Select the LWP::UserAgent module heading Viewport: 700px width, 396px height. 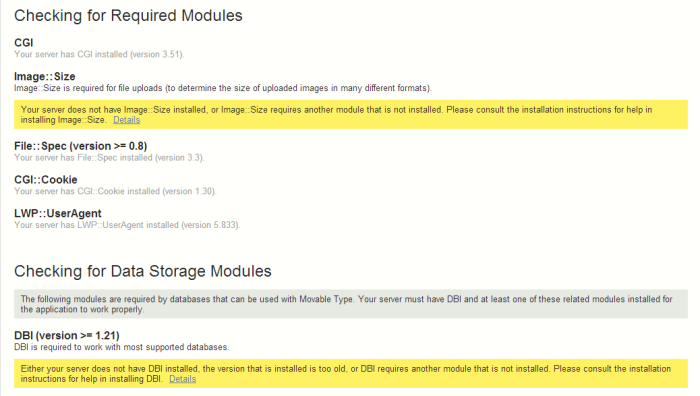(58, 213)
